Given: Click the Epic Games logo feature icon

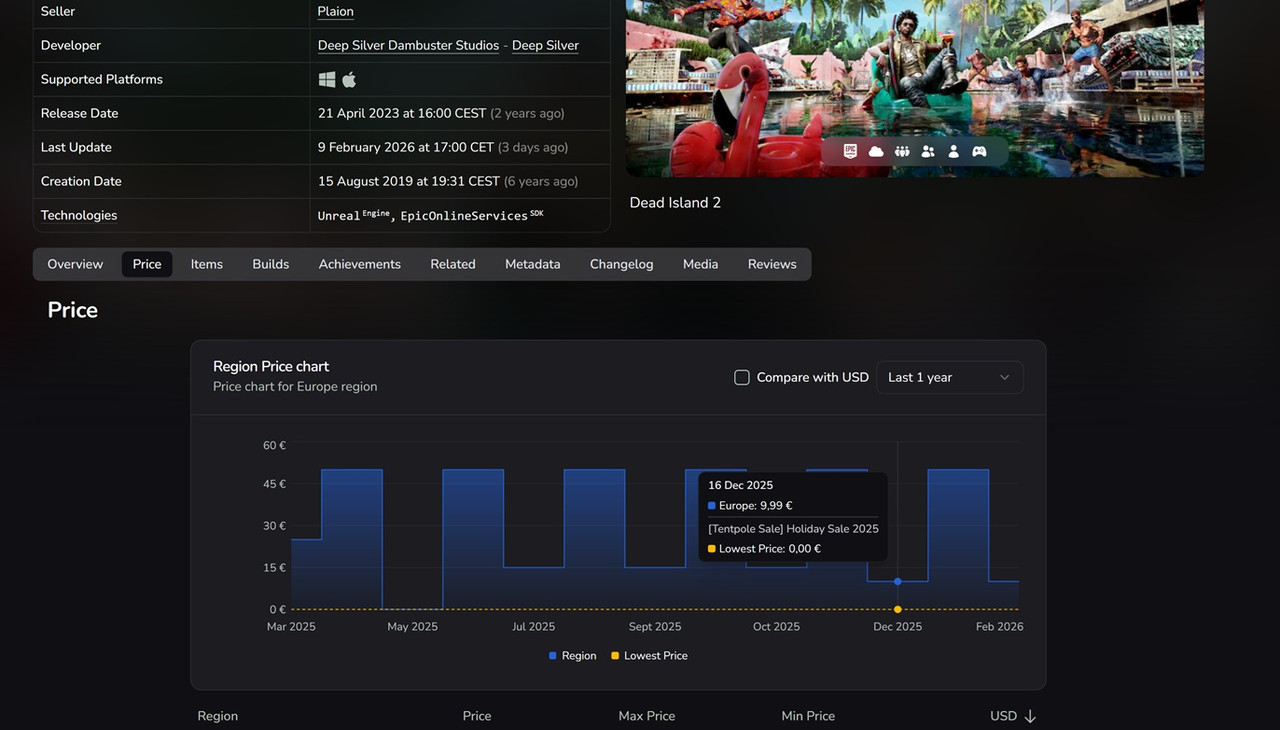Looking at the screenshot, I should point(850,151).
